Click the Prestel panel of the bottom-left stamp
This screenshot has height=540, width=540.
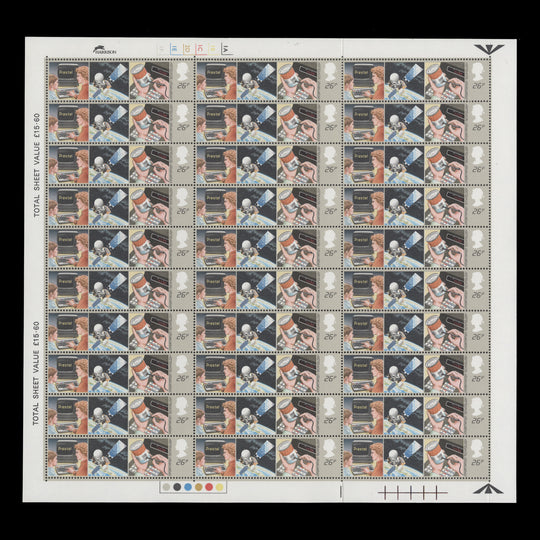point(68,457)
